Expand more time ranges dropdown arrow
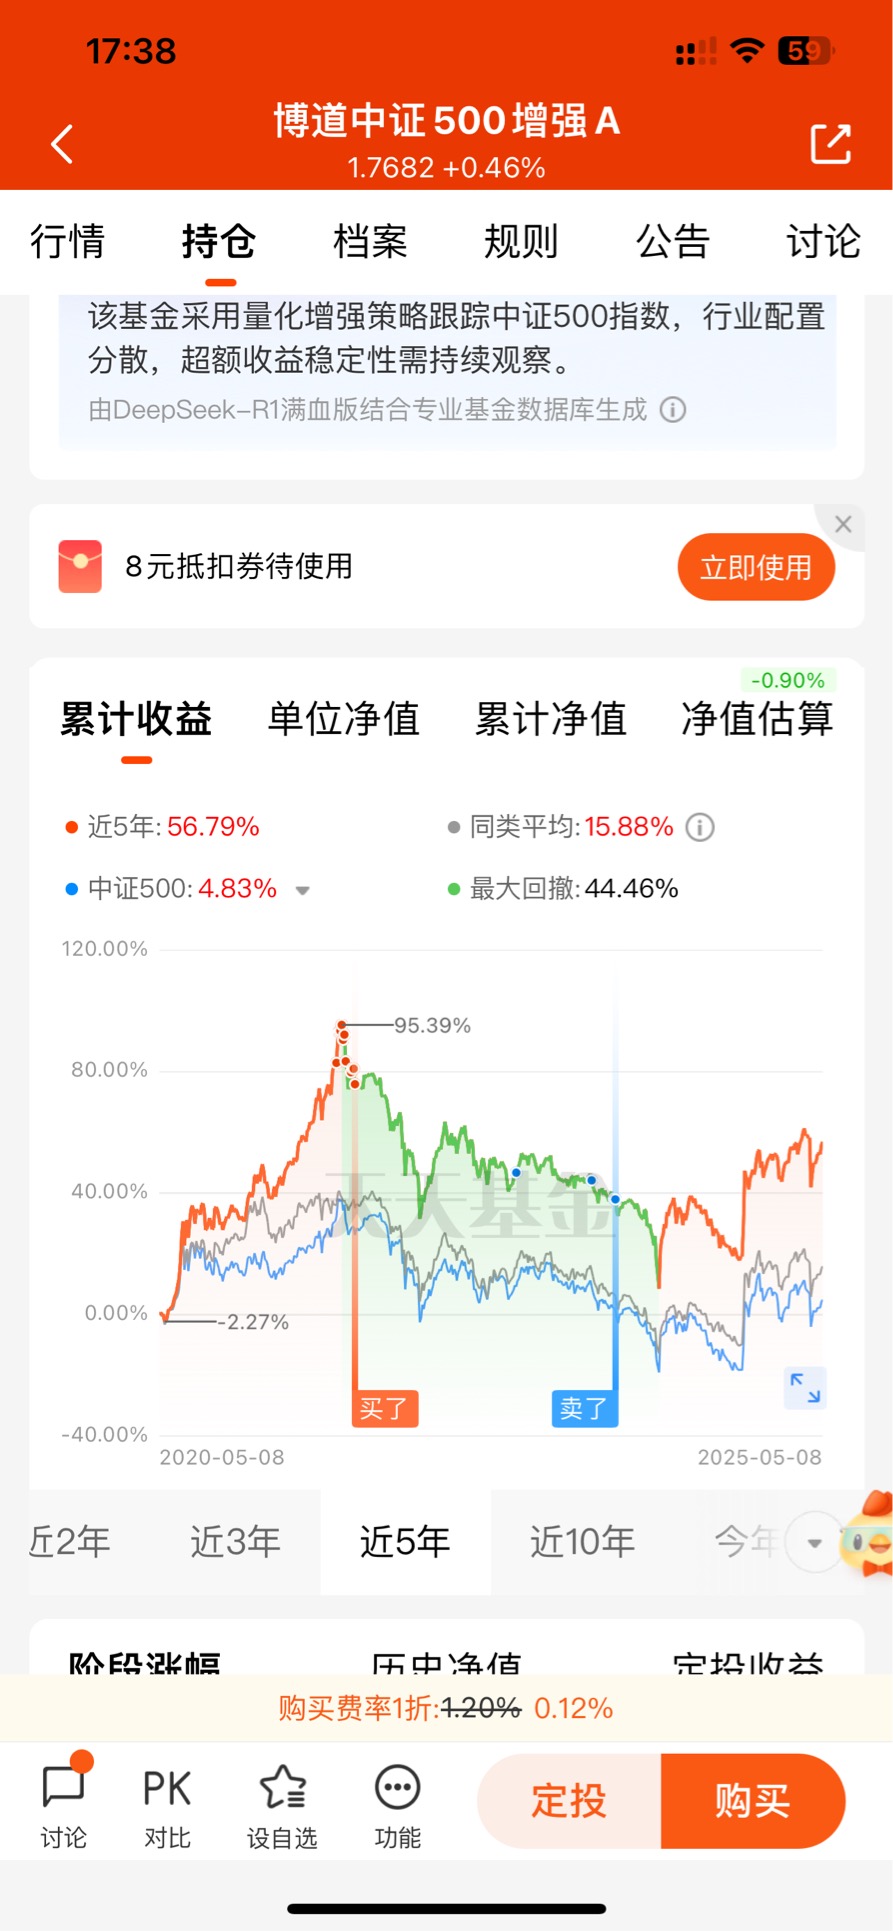 [x=814, y=1543]
